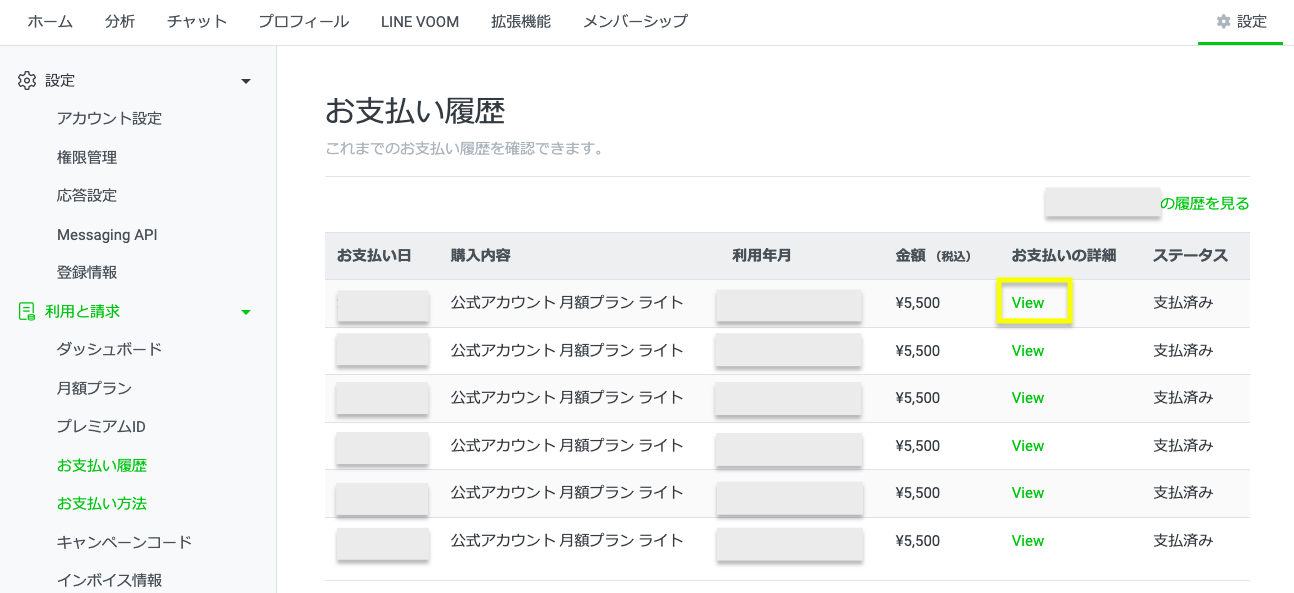Open the チャット menu item

click(x=196, y=20)
